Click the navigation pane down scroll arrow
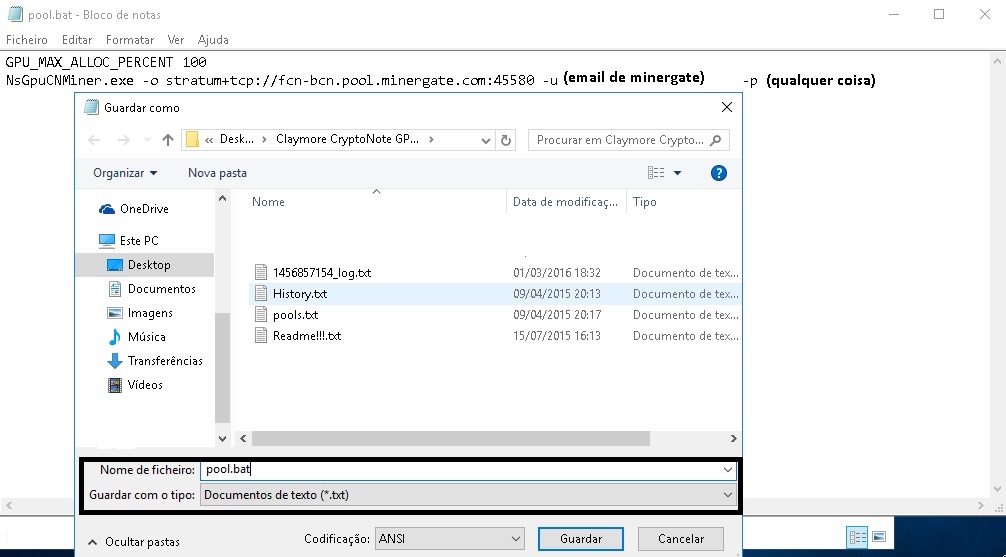The image size is (1006, 557). click(x=223, y=439)
